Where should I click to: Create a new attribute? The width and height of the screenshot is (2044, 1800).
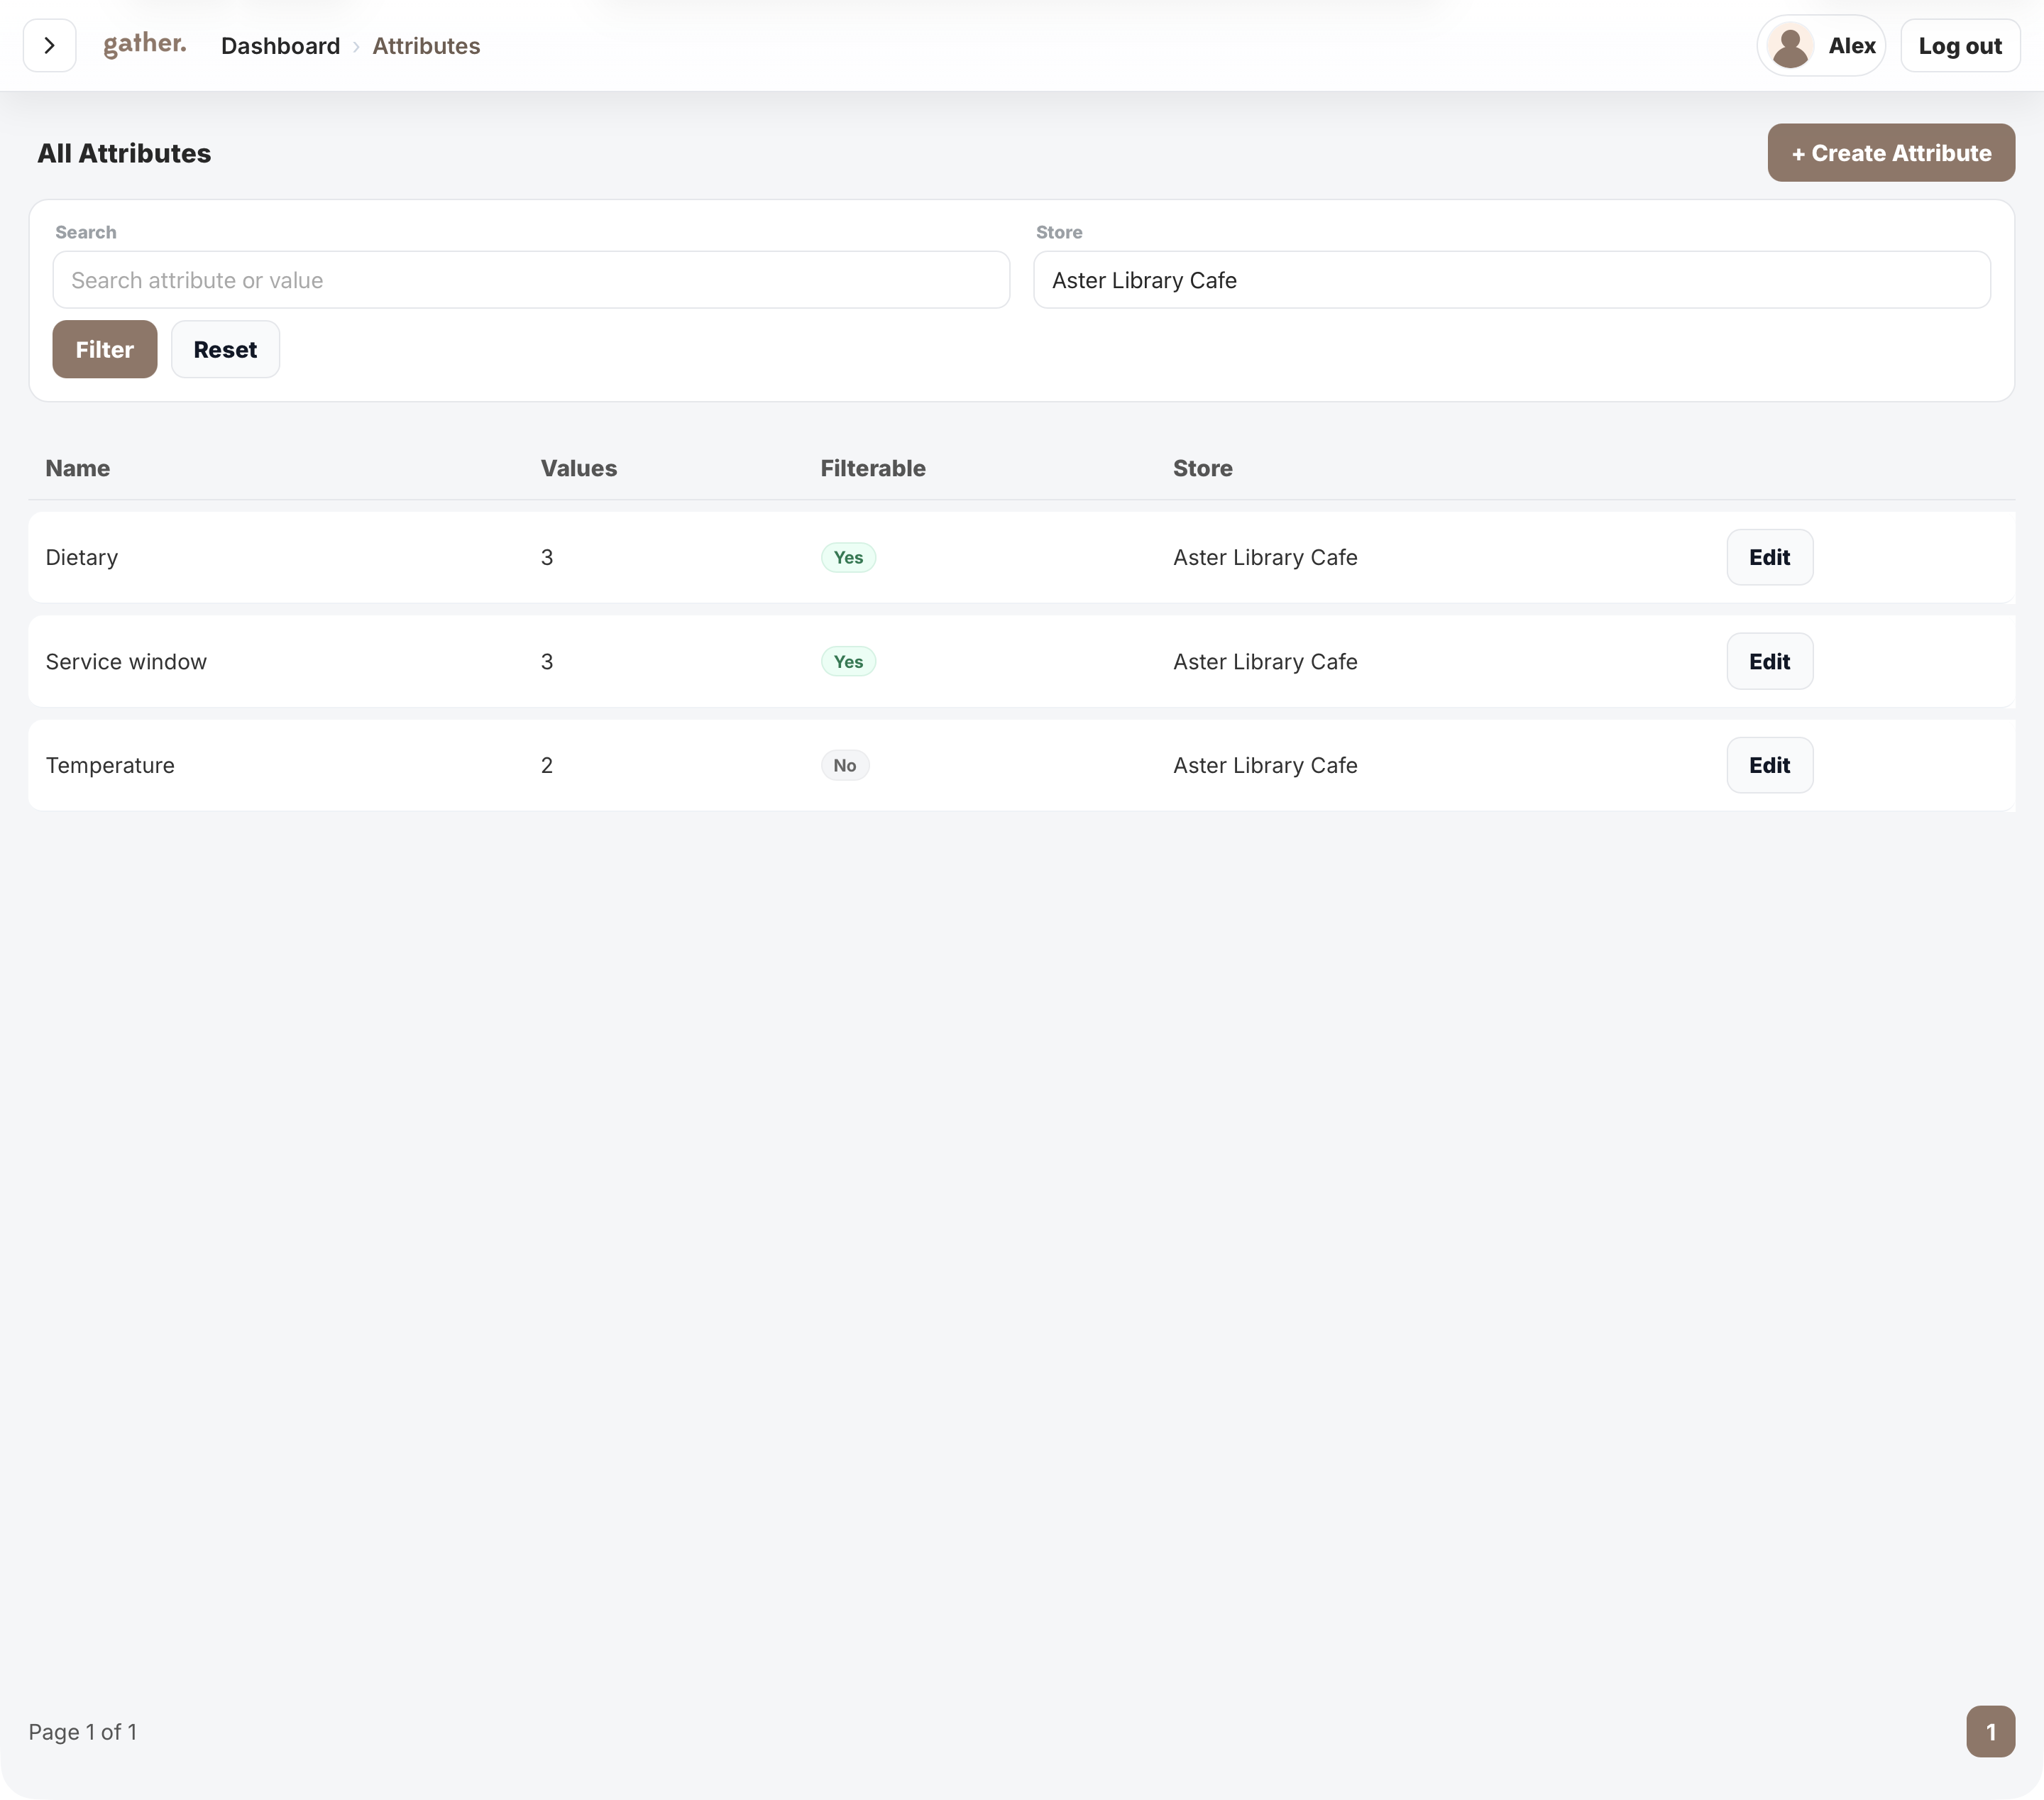click(x=1890, y=153)
